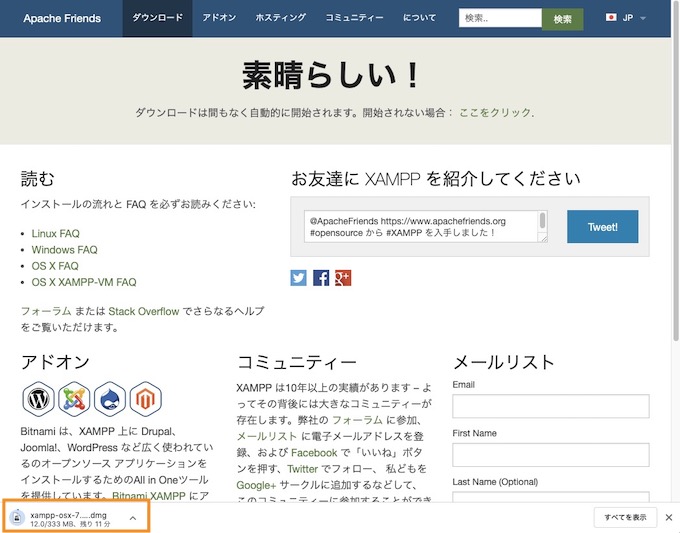Click the ここをクリック download link
680x533 pixels.
tap(495, 113)
